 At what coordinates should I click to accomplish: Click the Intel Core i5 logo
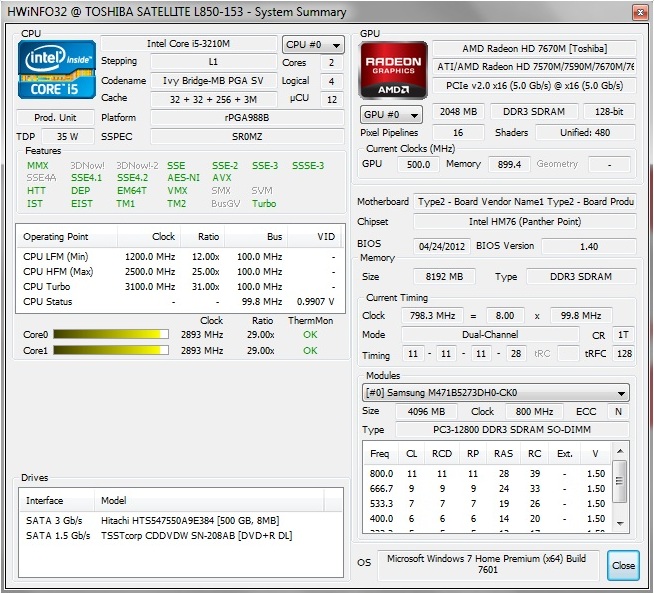pyautogui.click(x=57, y=69)
